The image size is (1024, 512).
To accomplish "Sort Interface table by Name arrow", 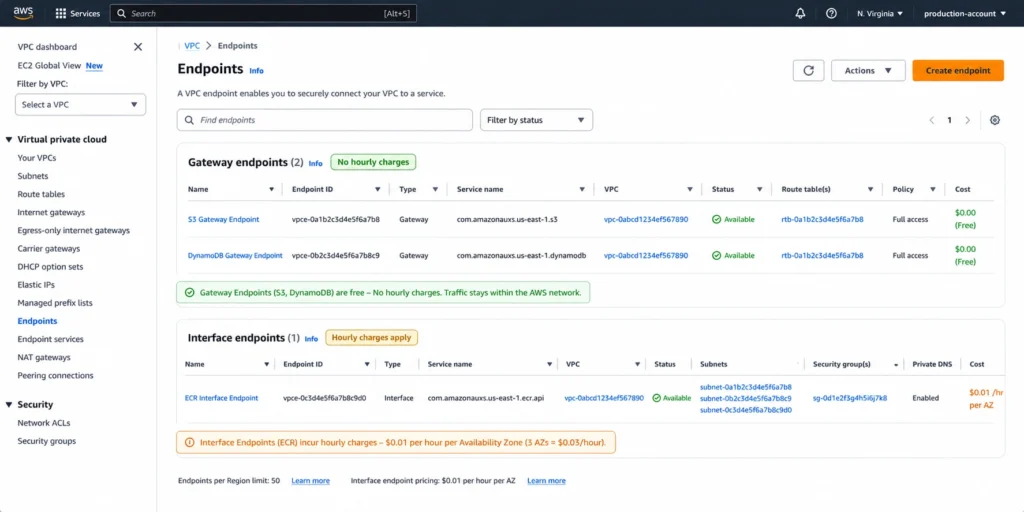I will coord(266,364).
